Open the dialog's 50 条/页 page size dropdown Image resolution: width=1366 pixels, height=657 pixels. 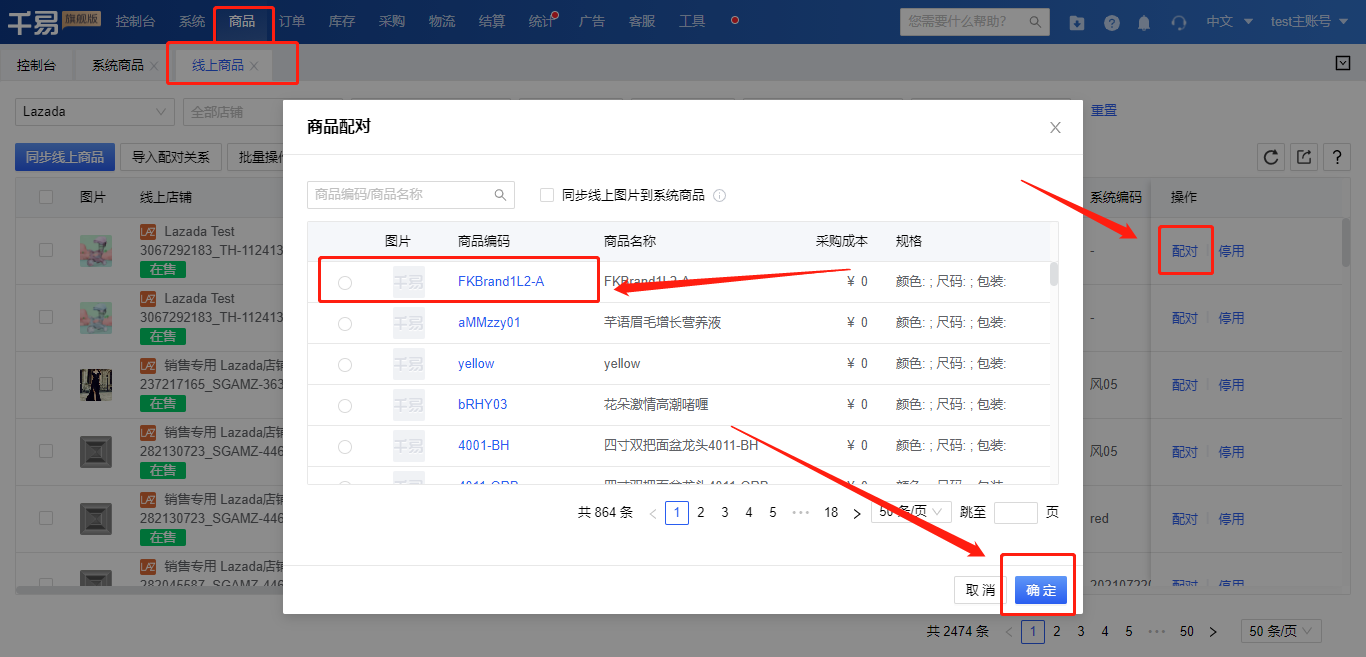point(911,512)
